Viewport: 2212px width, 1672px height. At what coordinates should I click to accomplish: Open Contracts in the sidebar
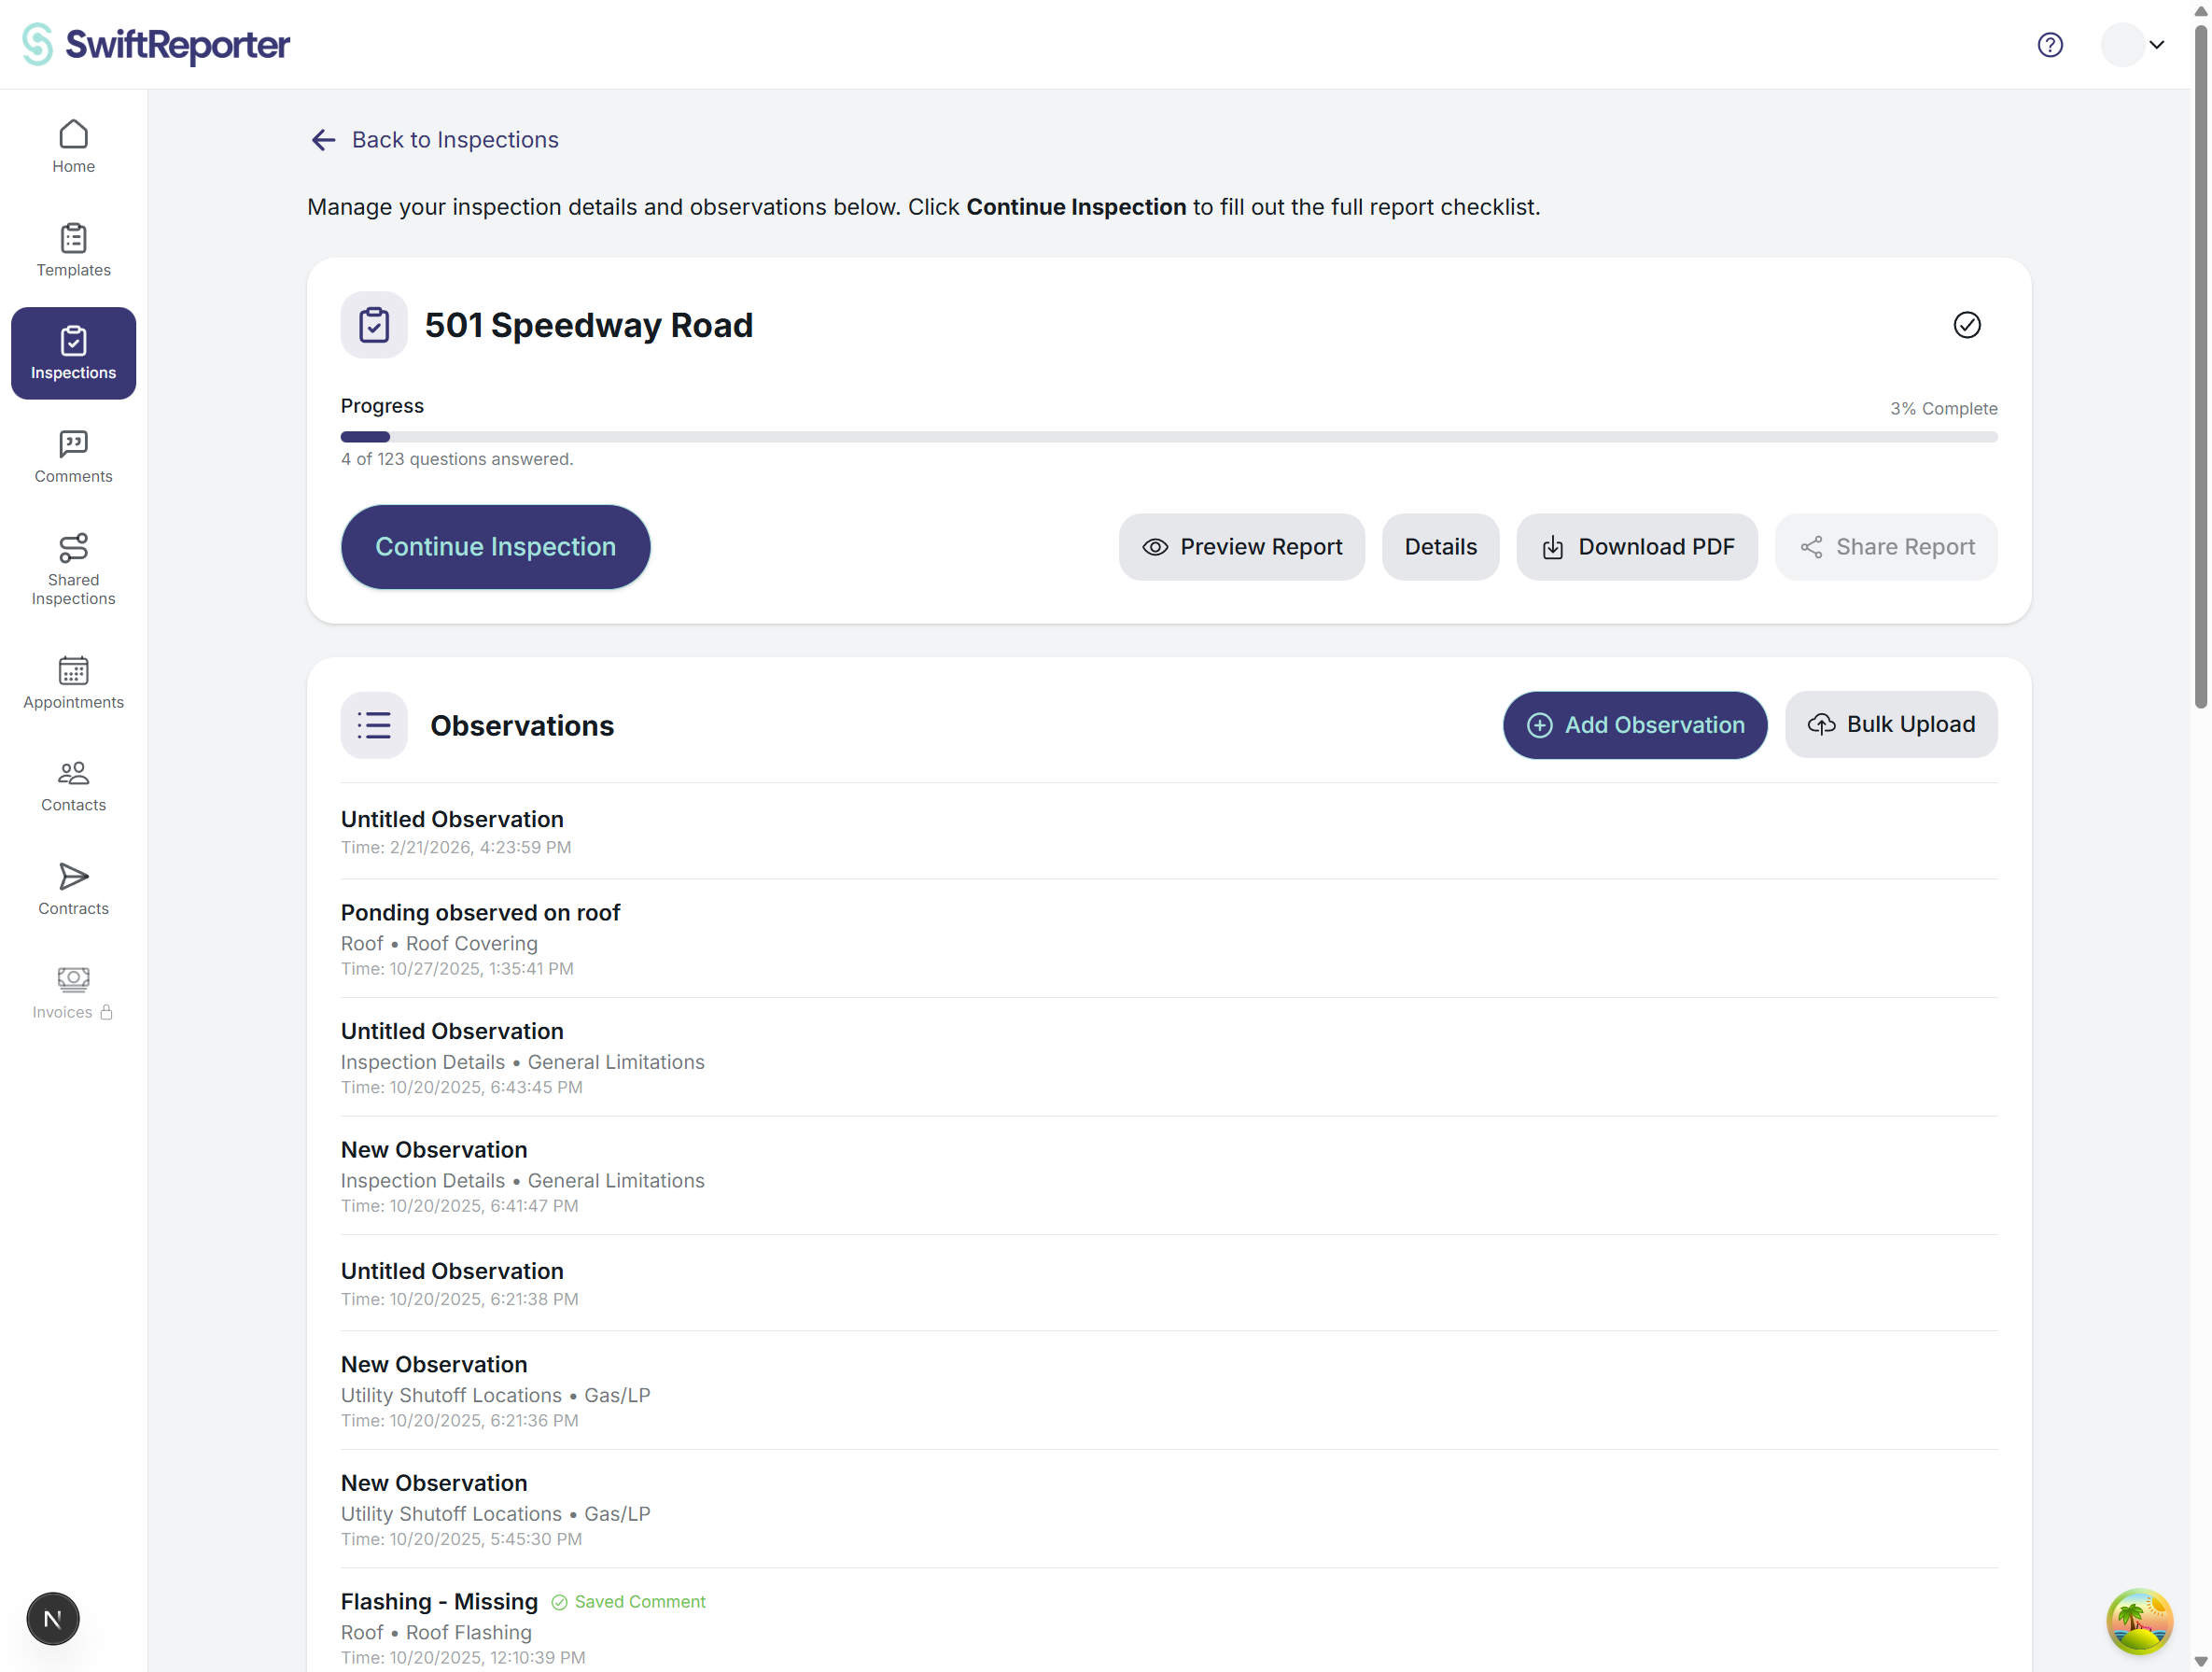pos(73,889)
